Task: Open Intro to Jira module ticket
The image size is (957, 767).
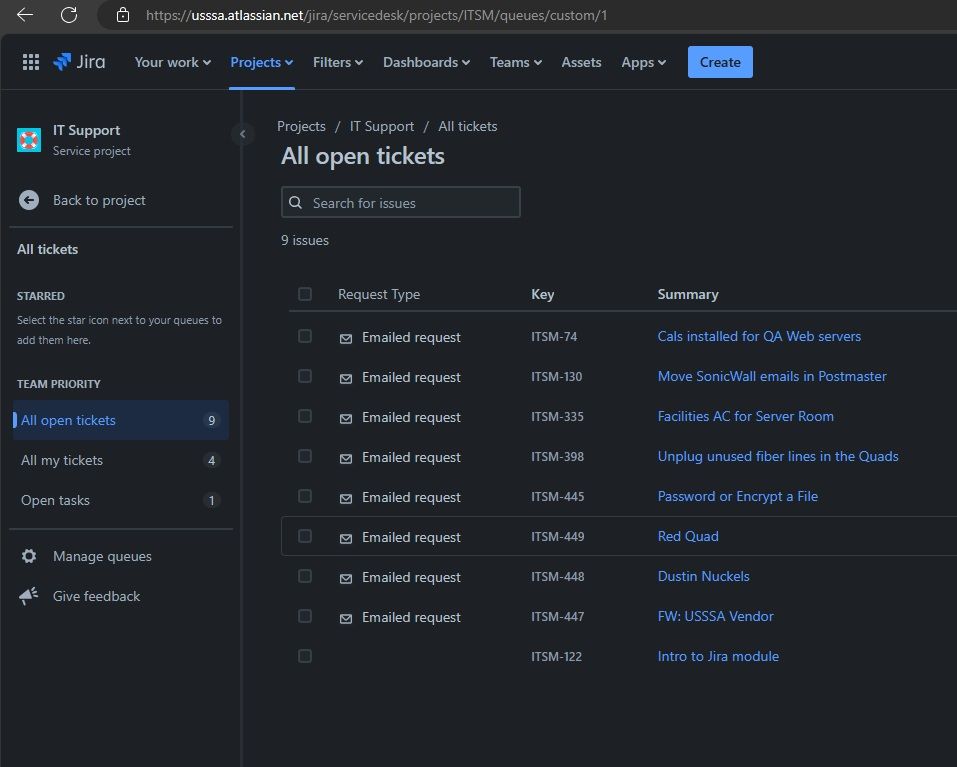Action: pos(718,656)
